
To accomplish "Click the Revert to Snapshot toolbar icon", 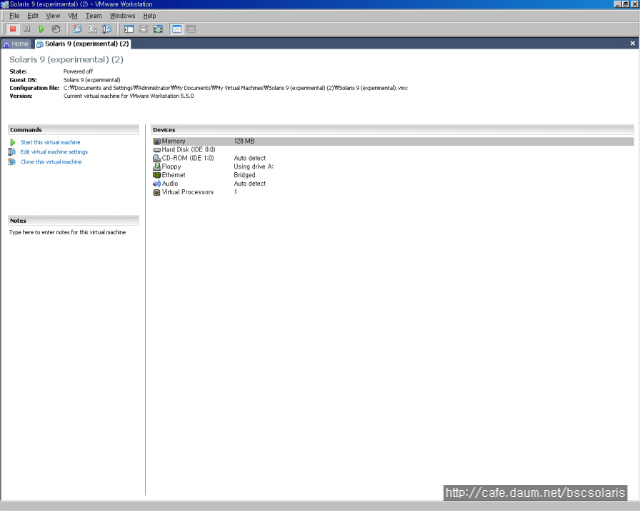I will click(92, 29).
